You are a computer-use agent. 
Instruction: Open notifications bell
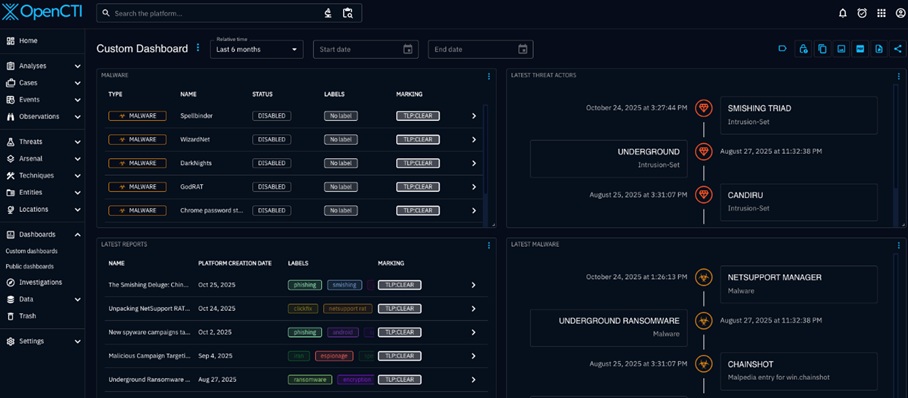(843, 13)
